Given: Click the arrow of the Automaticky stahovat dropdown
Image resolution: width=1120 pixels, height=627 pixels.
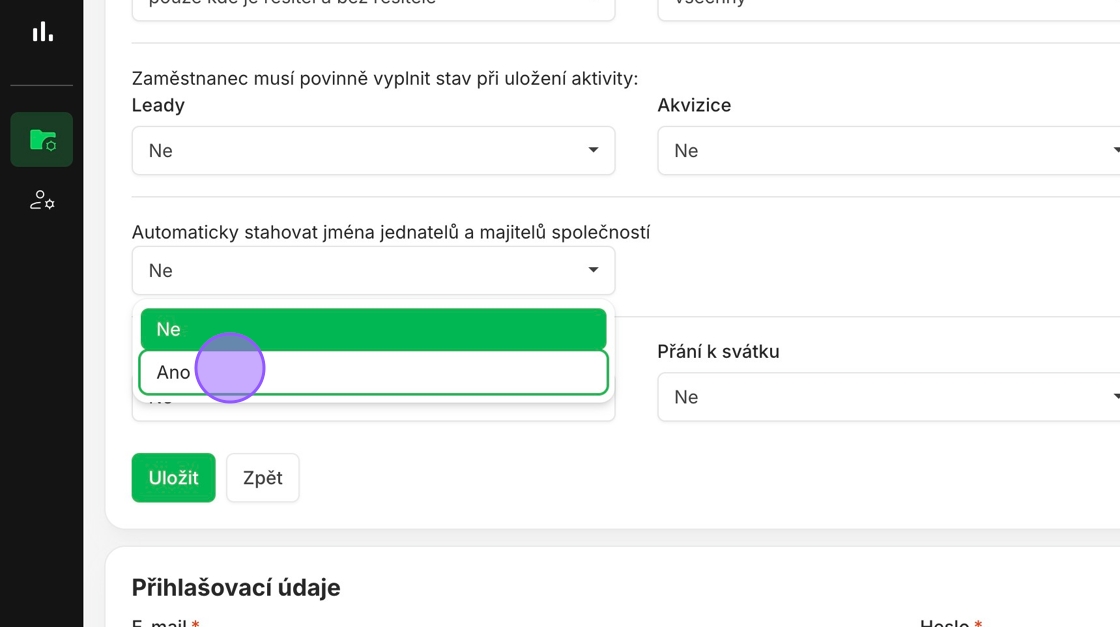Looking at the screenshot, I should [593, 270].
